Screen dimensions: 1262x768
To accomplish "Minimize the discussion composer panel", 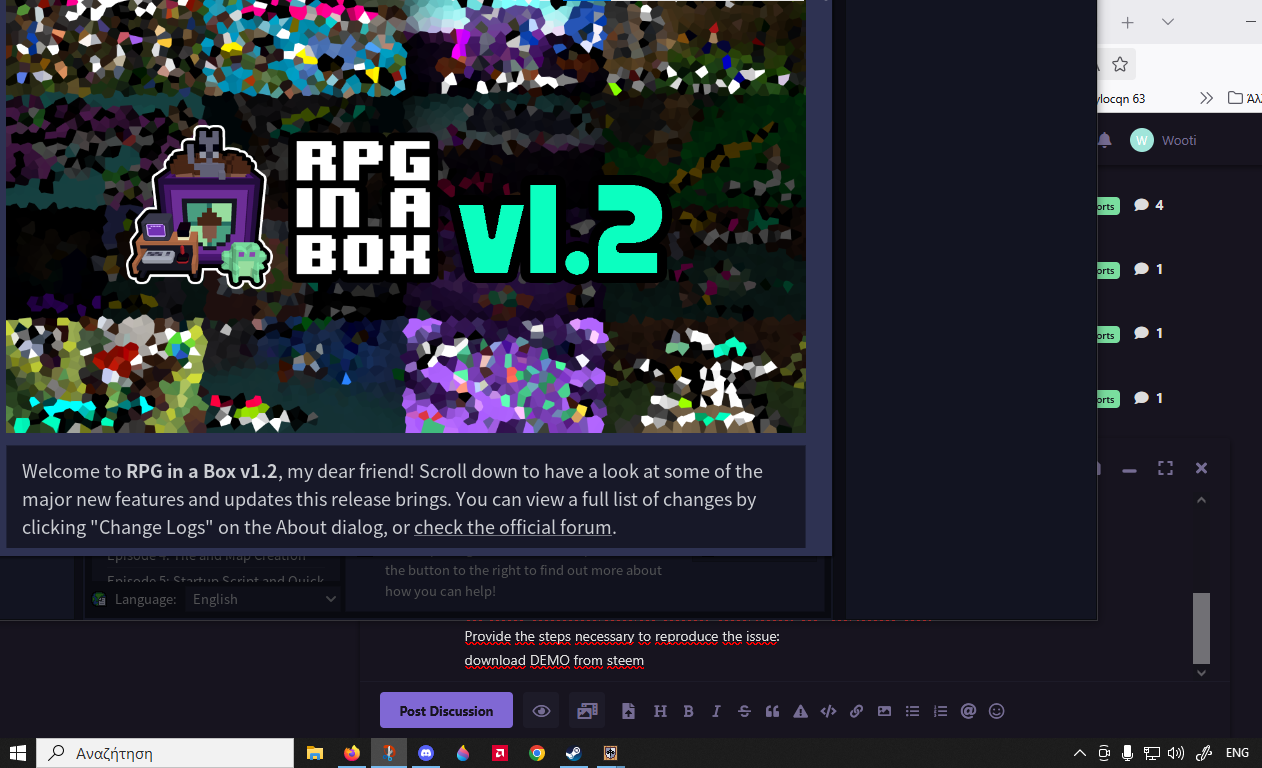I will (1129, 469).
